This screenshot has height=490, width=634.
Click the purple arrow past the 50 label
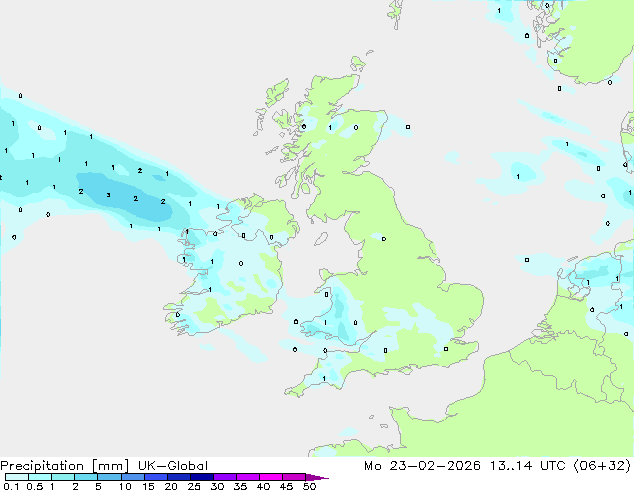point(317,477)
